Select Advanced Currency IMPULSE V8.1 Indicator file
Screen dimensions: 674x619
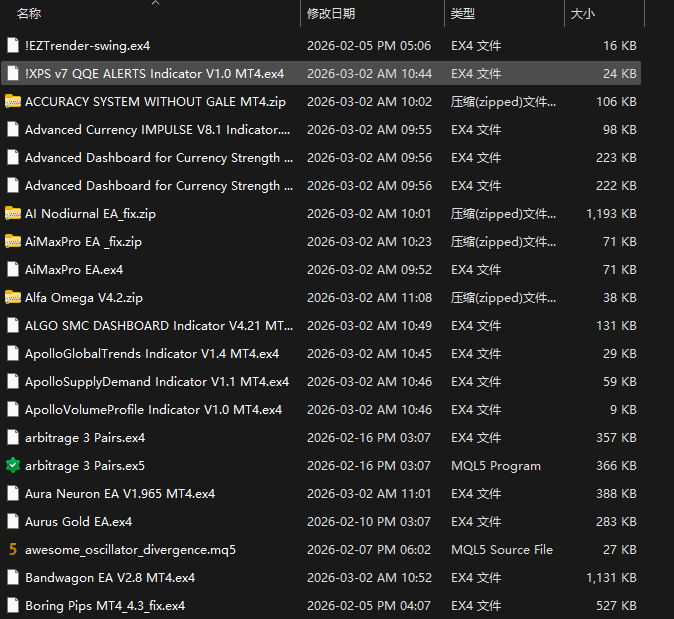(157, 129)
